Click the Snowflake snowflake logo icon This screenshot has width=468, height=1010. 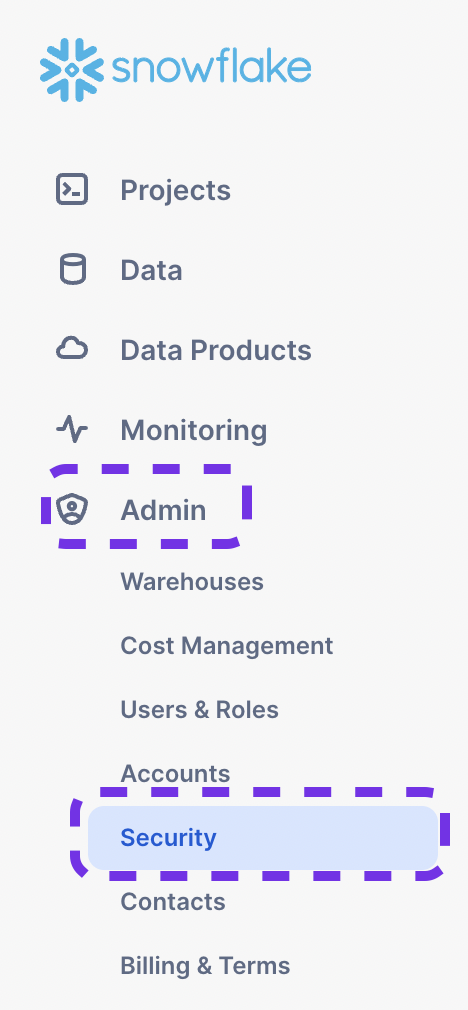coord(71,70)
